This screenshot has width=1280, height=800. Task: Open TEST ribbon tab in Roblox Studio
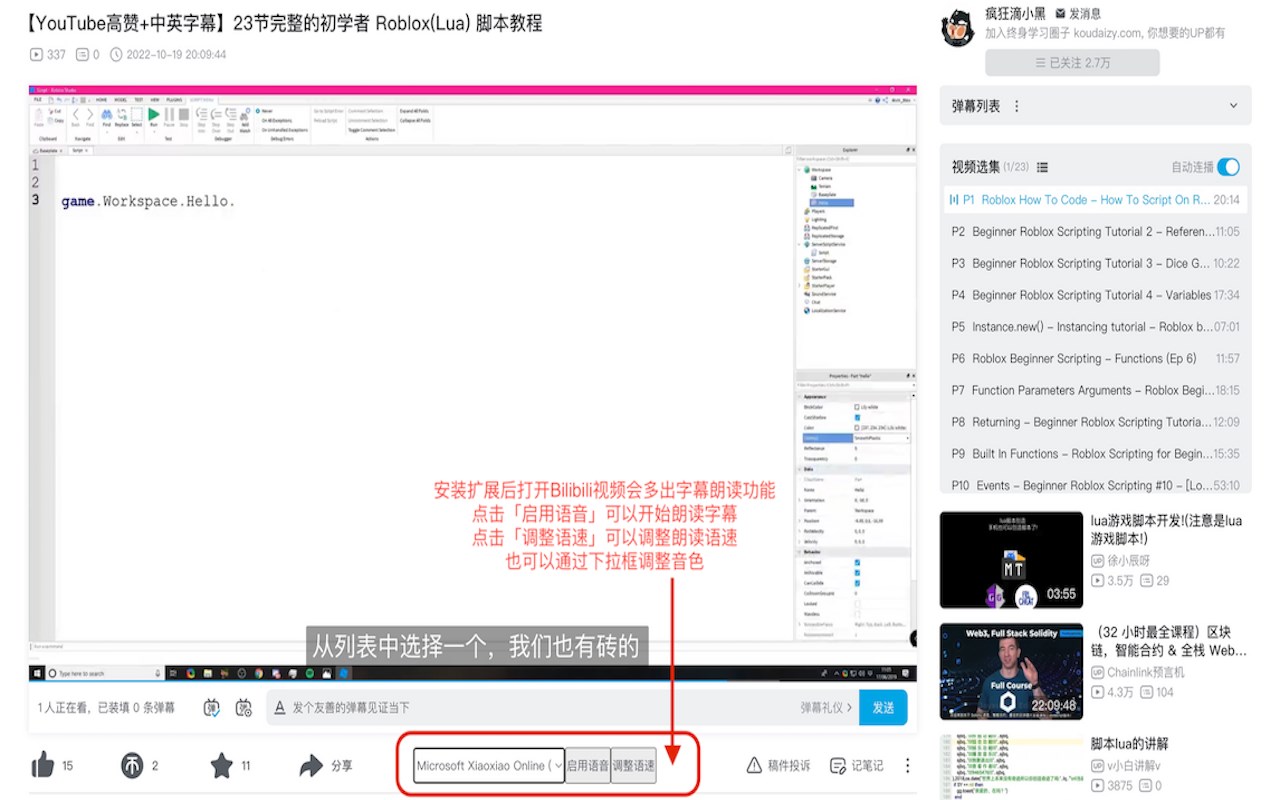(x=139, y=100)
